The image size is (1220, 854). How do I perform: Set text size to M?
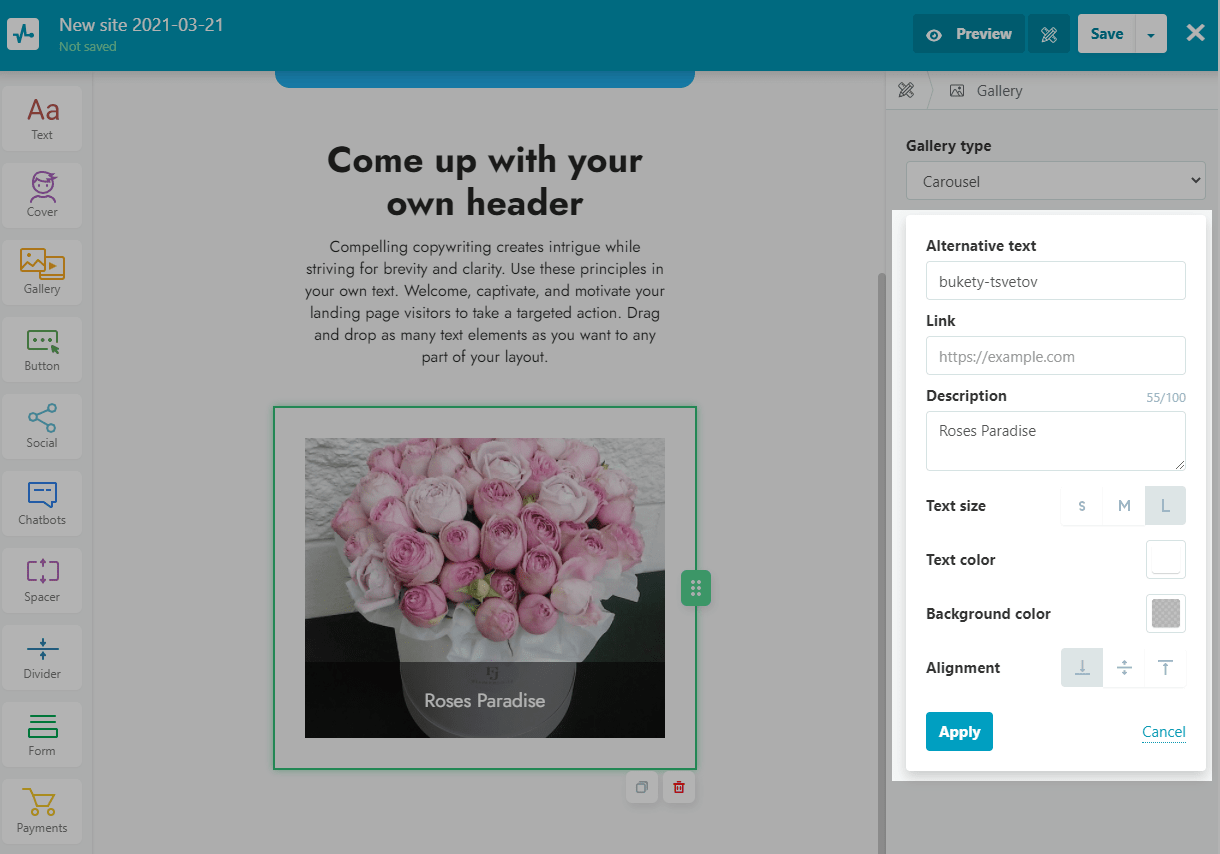click(x=1124, y=506)
